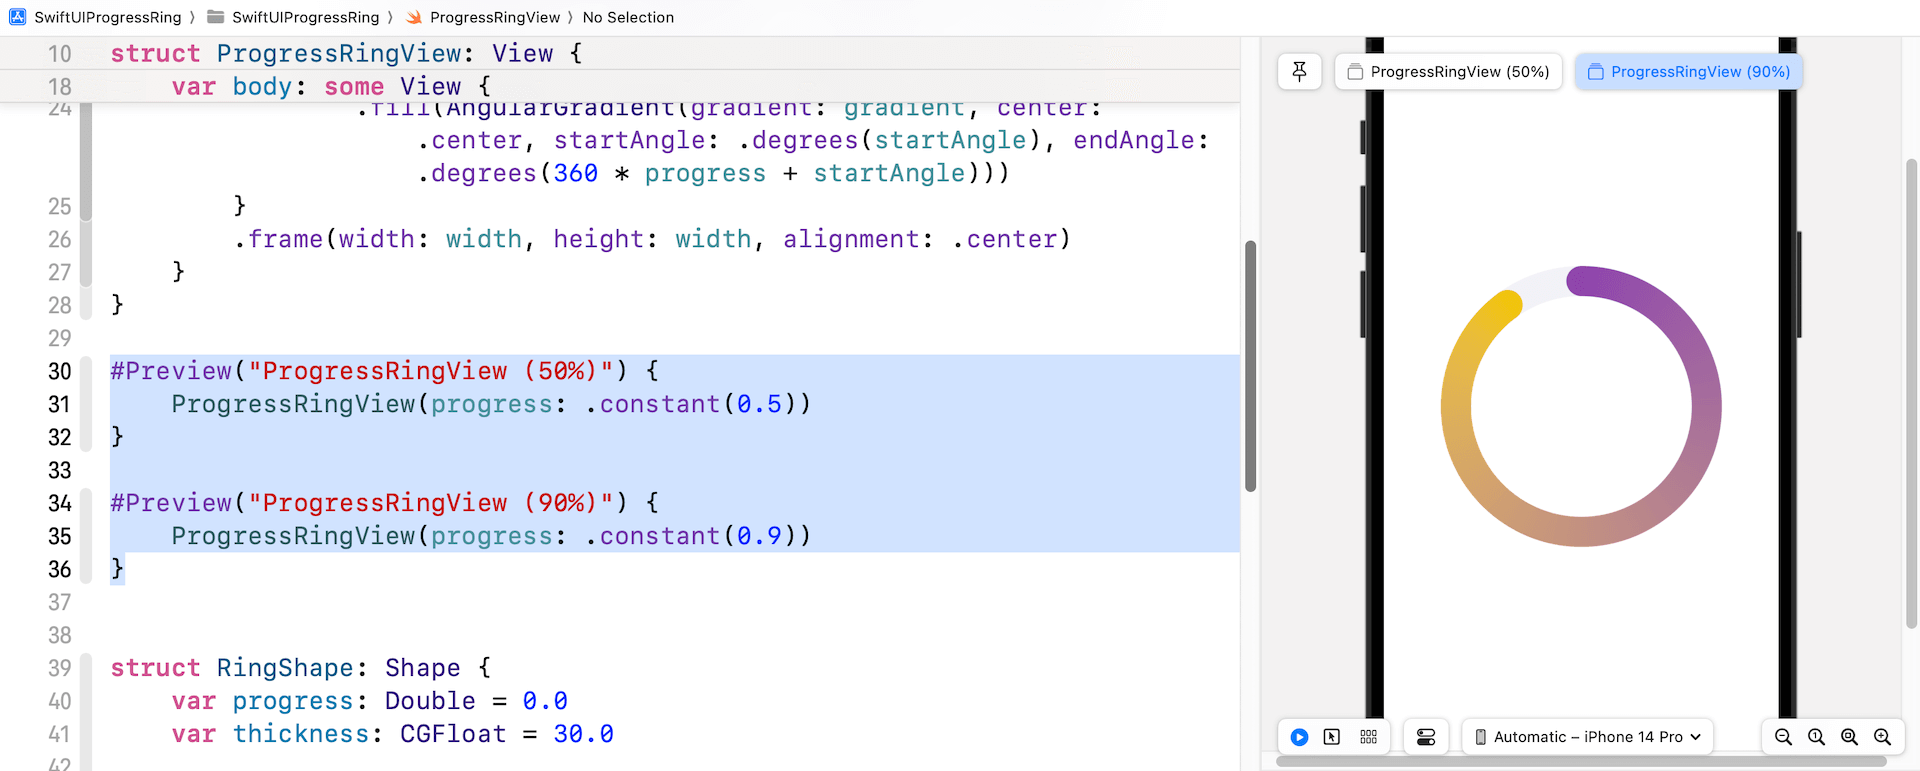The image size is (1920, 771).
Task: Pin the preview with the pin icon
Action: [1299, 72]
